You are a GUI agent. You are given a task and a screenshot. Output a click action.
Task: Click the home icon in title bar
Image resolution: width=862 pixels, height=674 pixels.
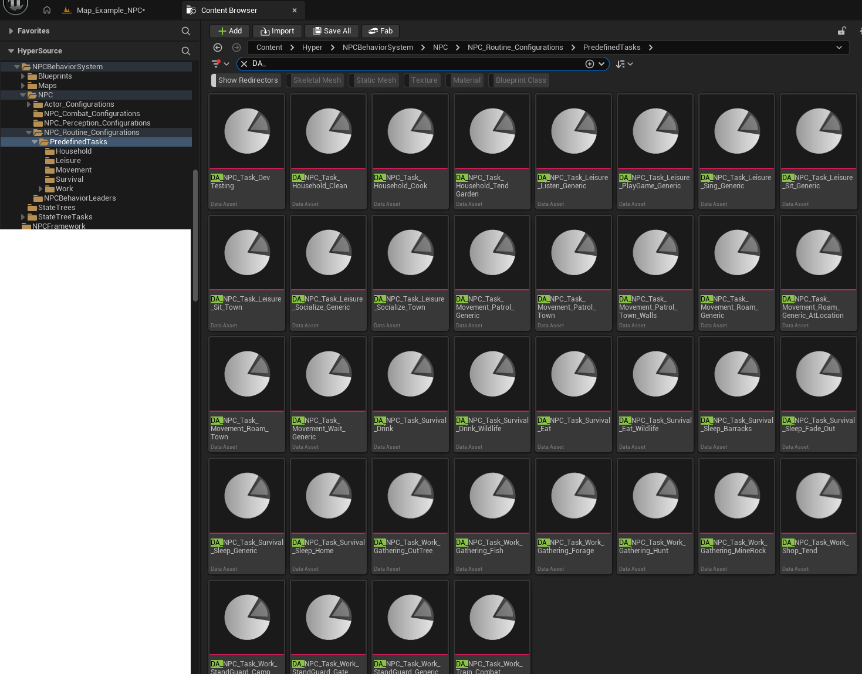[x=47, y=10]
